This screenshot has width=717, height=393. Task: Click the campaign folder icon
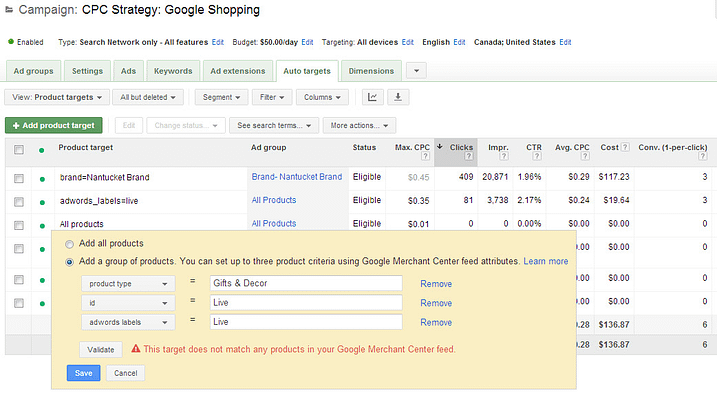9,10
